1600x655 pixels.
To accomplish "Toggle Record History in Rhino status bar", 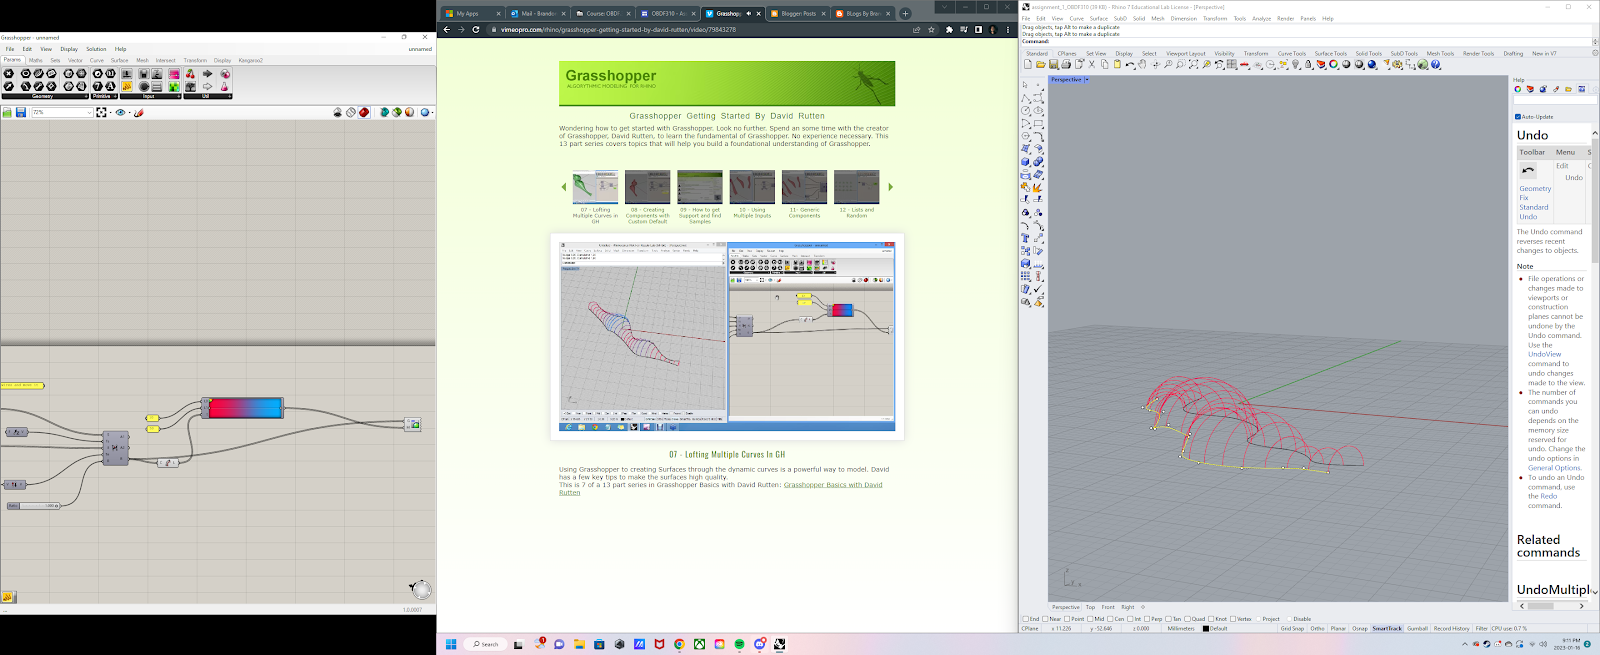I will pyautogui.click(x=1451, y=629).
